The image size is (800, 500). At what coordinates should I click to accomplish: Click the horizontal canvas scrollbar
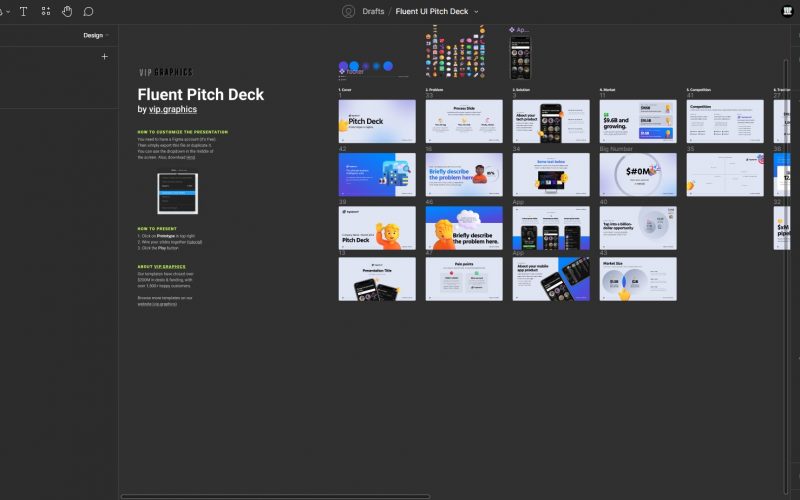(276, 496)
